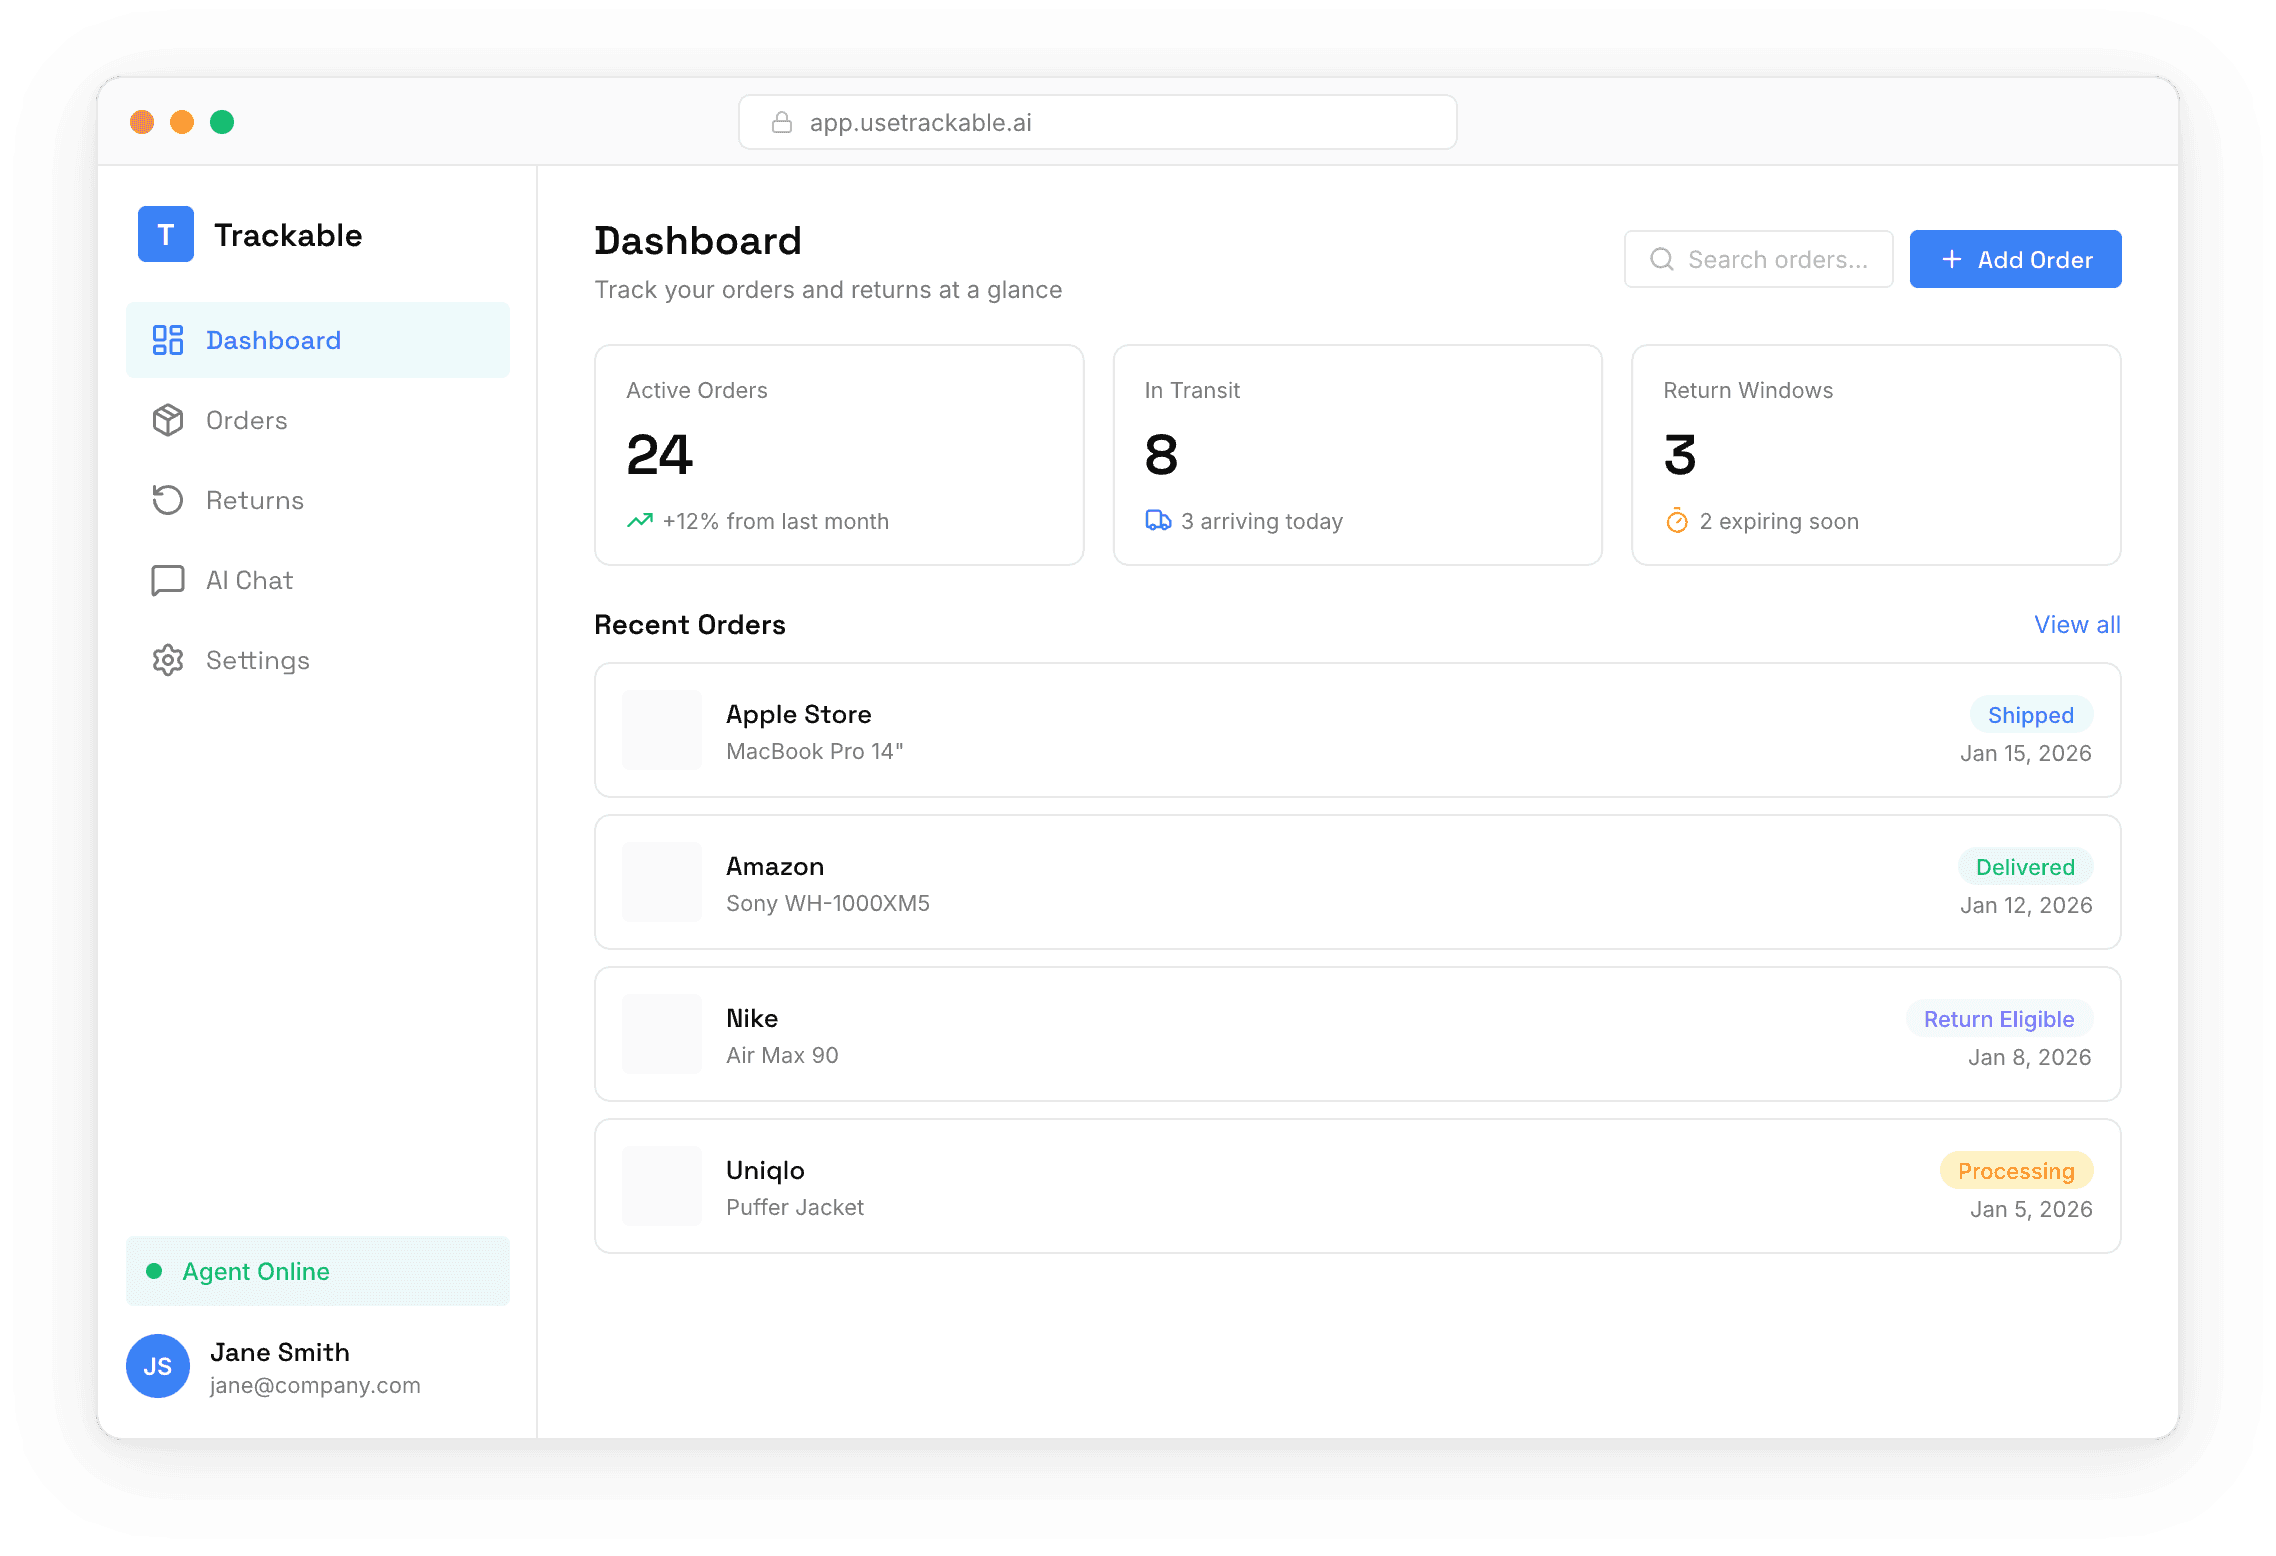Click the Processing badge on Uniqlo order
Viewport: 2276px width, 1556px height.
tap(2016, 1170)
